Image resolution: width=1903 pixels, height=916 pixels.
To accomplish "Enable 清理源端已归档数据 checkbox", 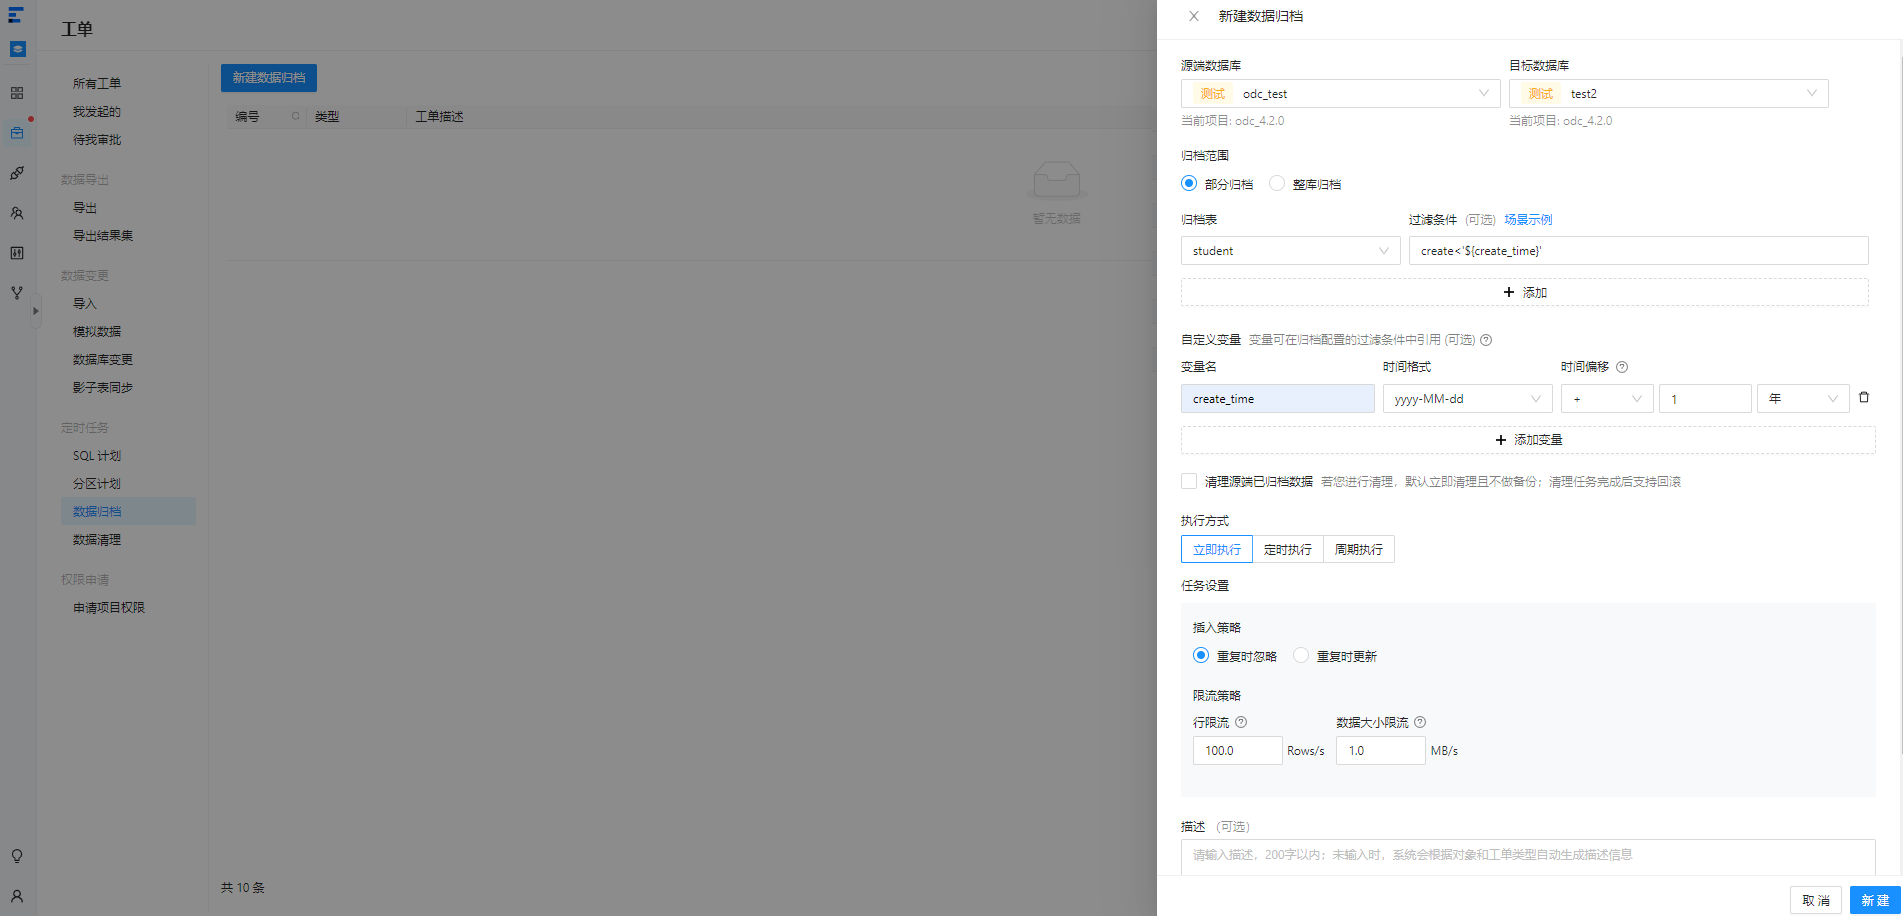I will coord(1189,482).
